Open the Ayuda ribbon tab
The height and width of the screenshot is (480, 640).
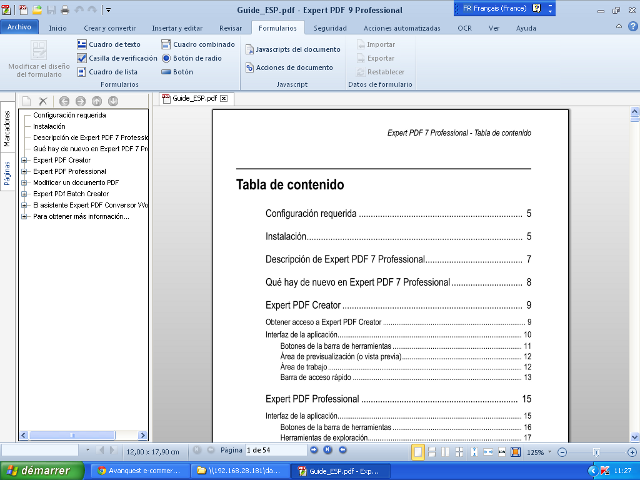tap(526, 28)
